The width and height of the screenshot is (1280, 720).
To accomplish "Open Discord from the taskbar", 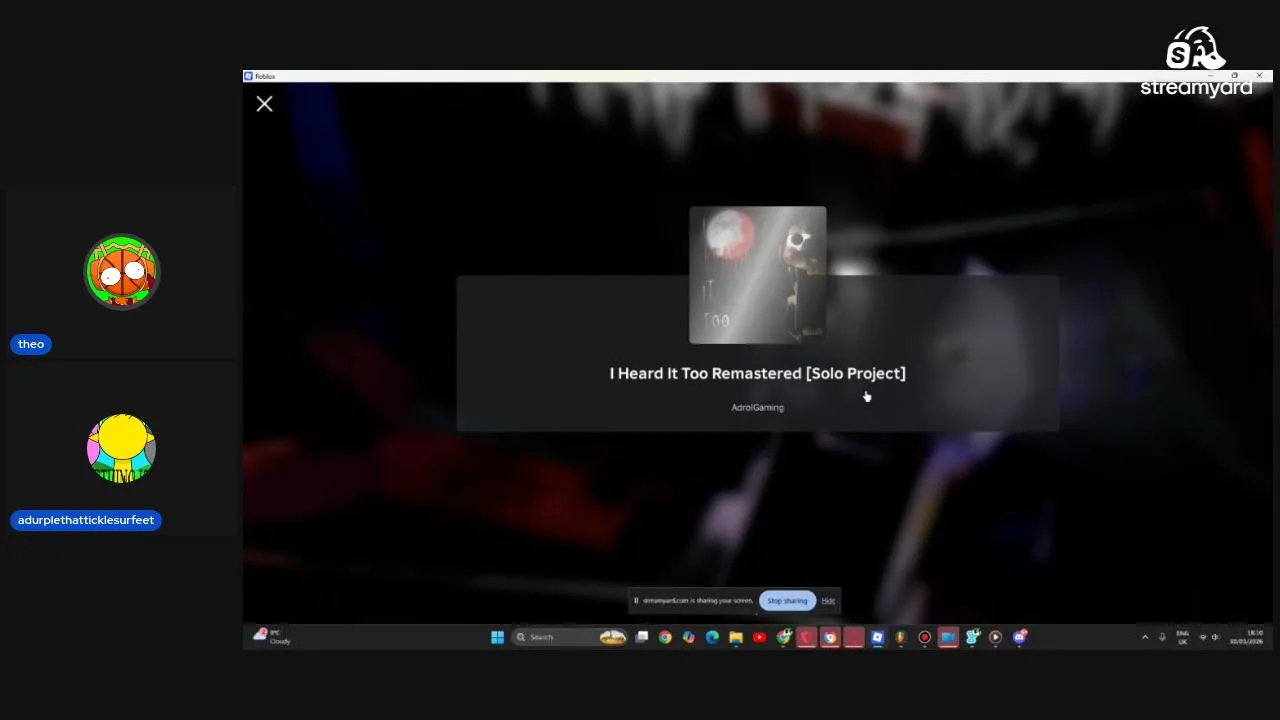I will click(1019, 637).
